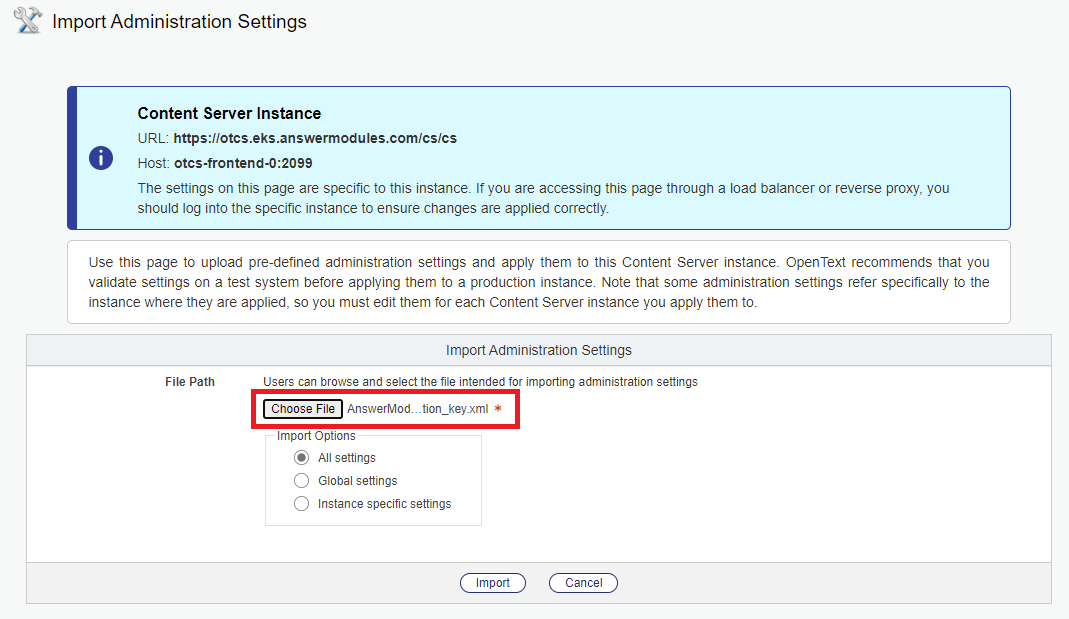Click the Import Administration Settings page title icon
Viewport: 1069px width, 619px height.
[x=27, y=20]
